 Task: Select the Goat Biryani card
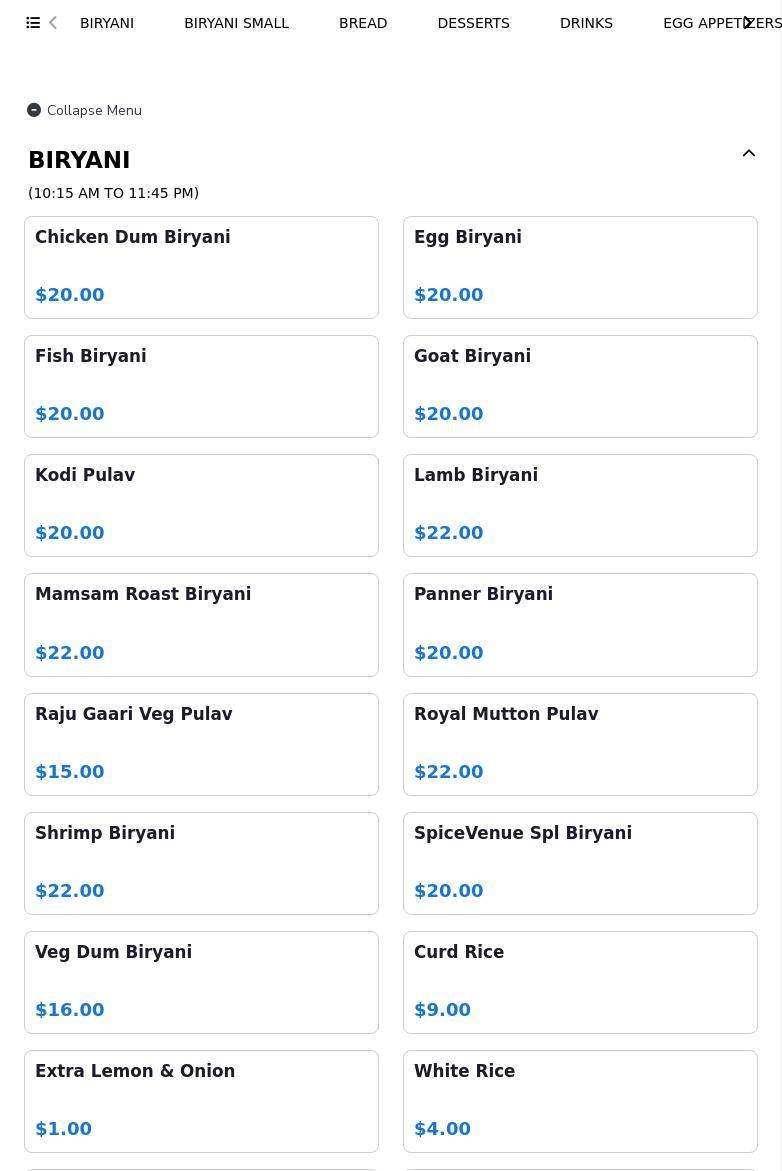[580, 386]
